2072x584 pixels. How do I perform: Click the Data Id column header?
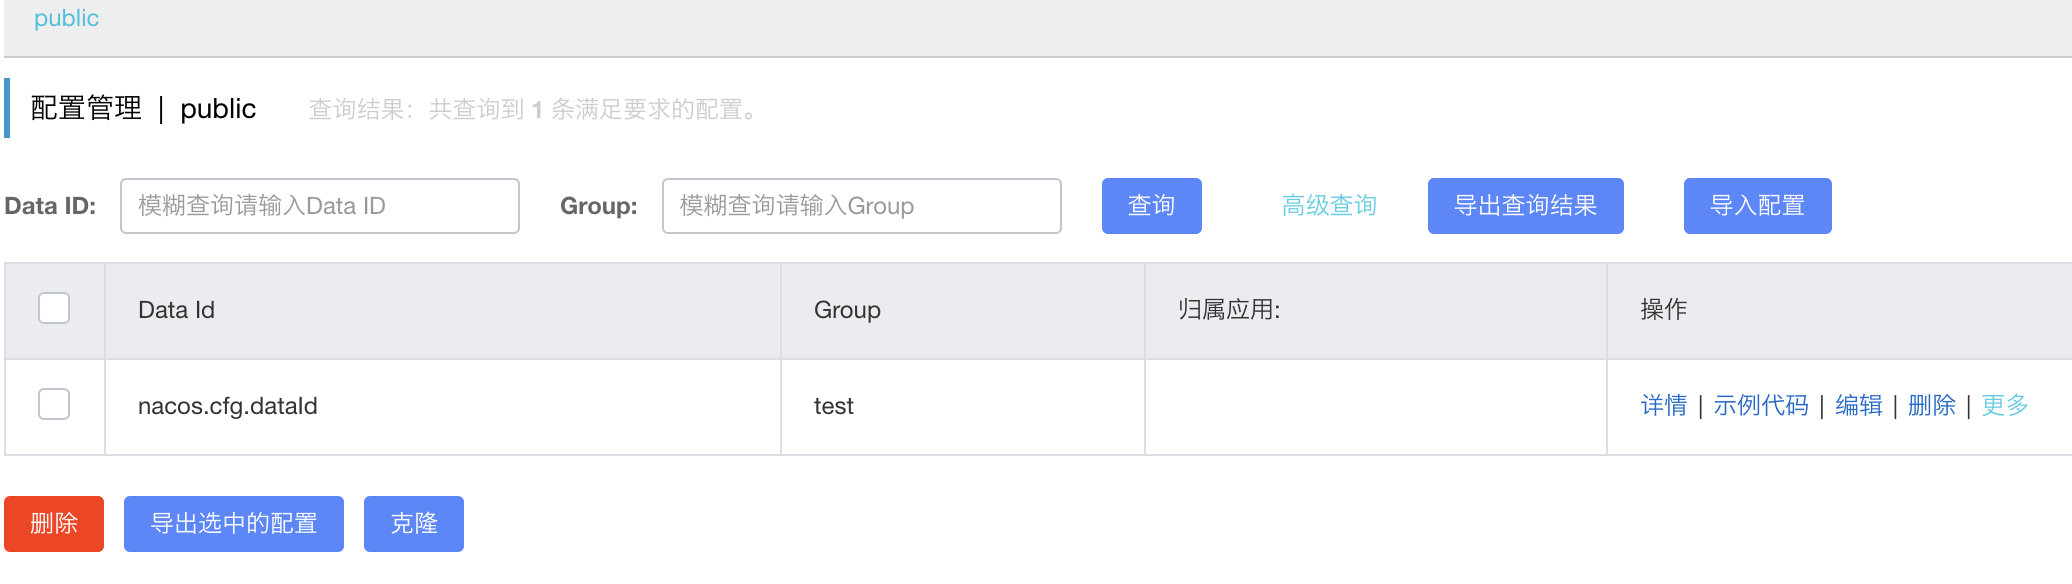(x=176, y=310)
